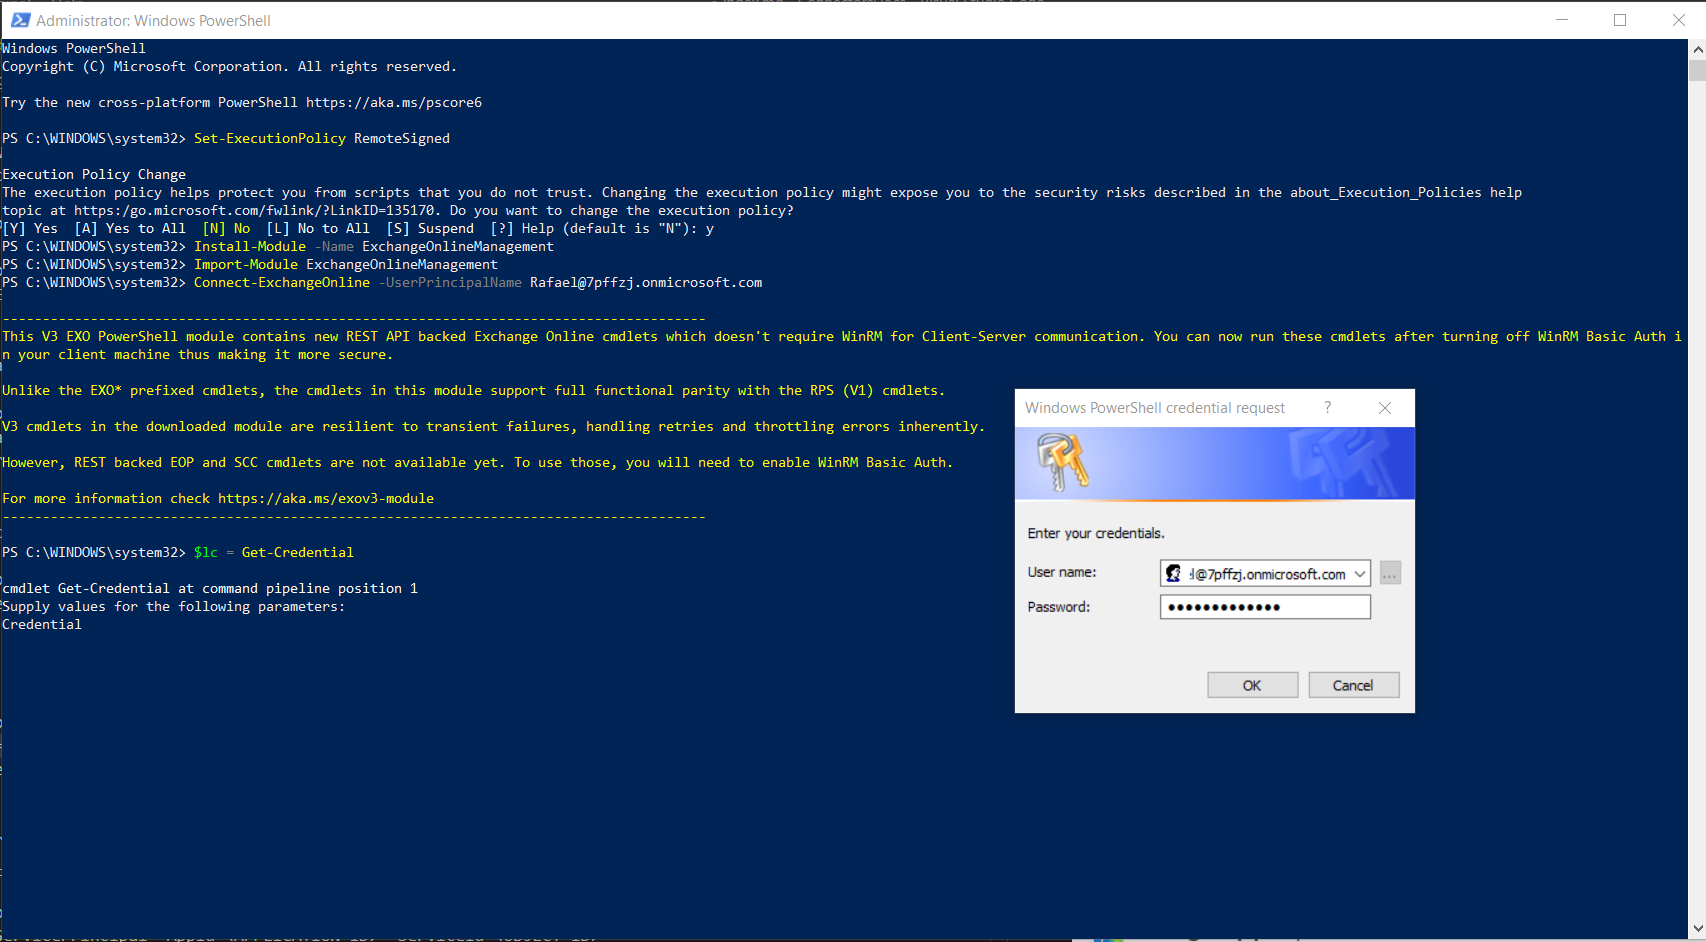Click the Import-Module command text
The width and height of the screenshot is (1706, 942).
(x=246, y=264)
